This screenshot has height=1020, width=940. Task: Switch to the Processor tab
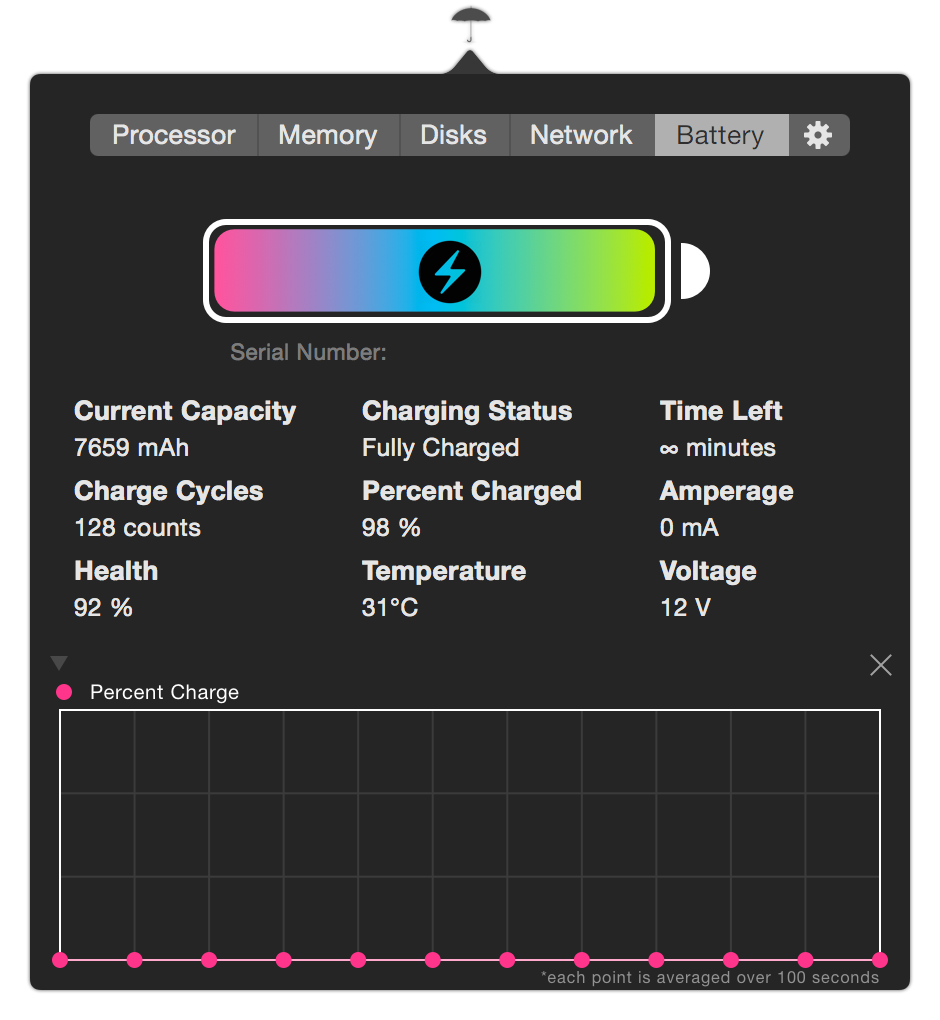[x=174, y=135]
